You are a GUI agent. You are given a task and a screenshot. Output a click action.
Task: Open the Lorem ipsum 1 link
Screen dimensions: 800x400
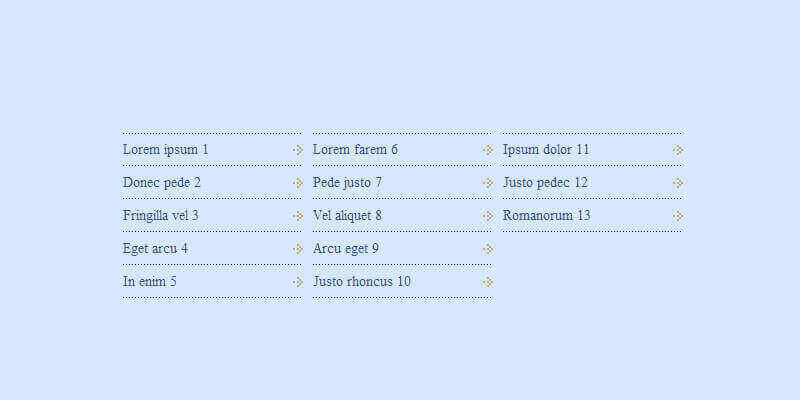(166, 150)
